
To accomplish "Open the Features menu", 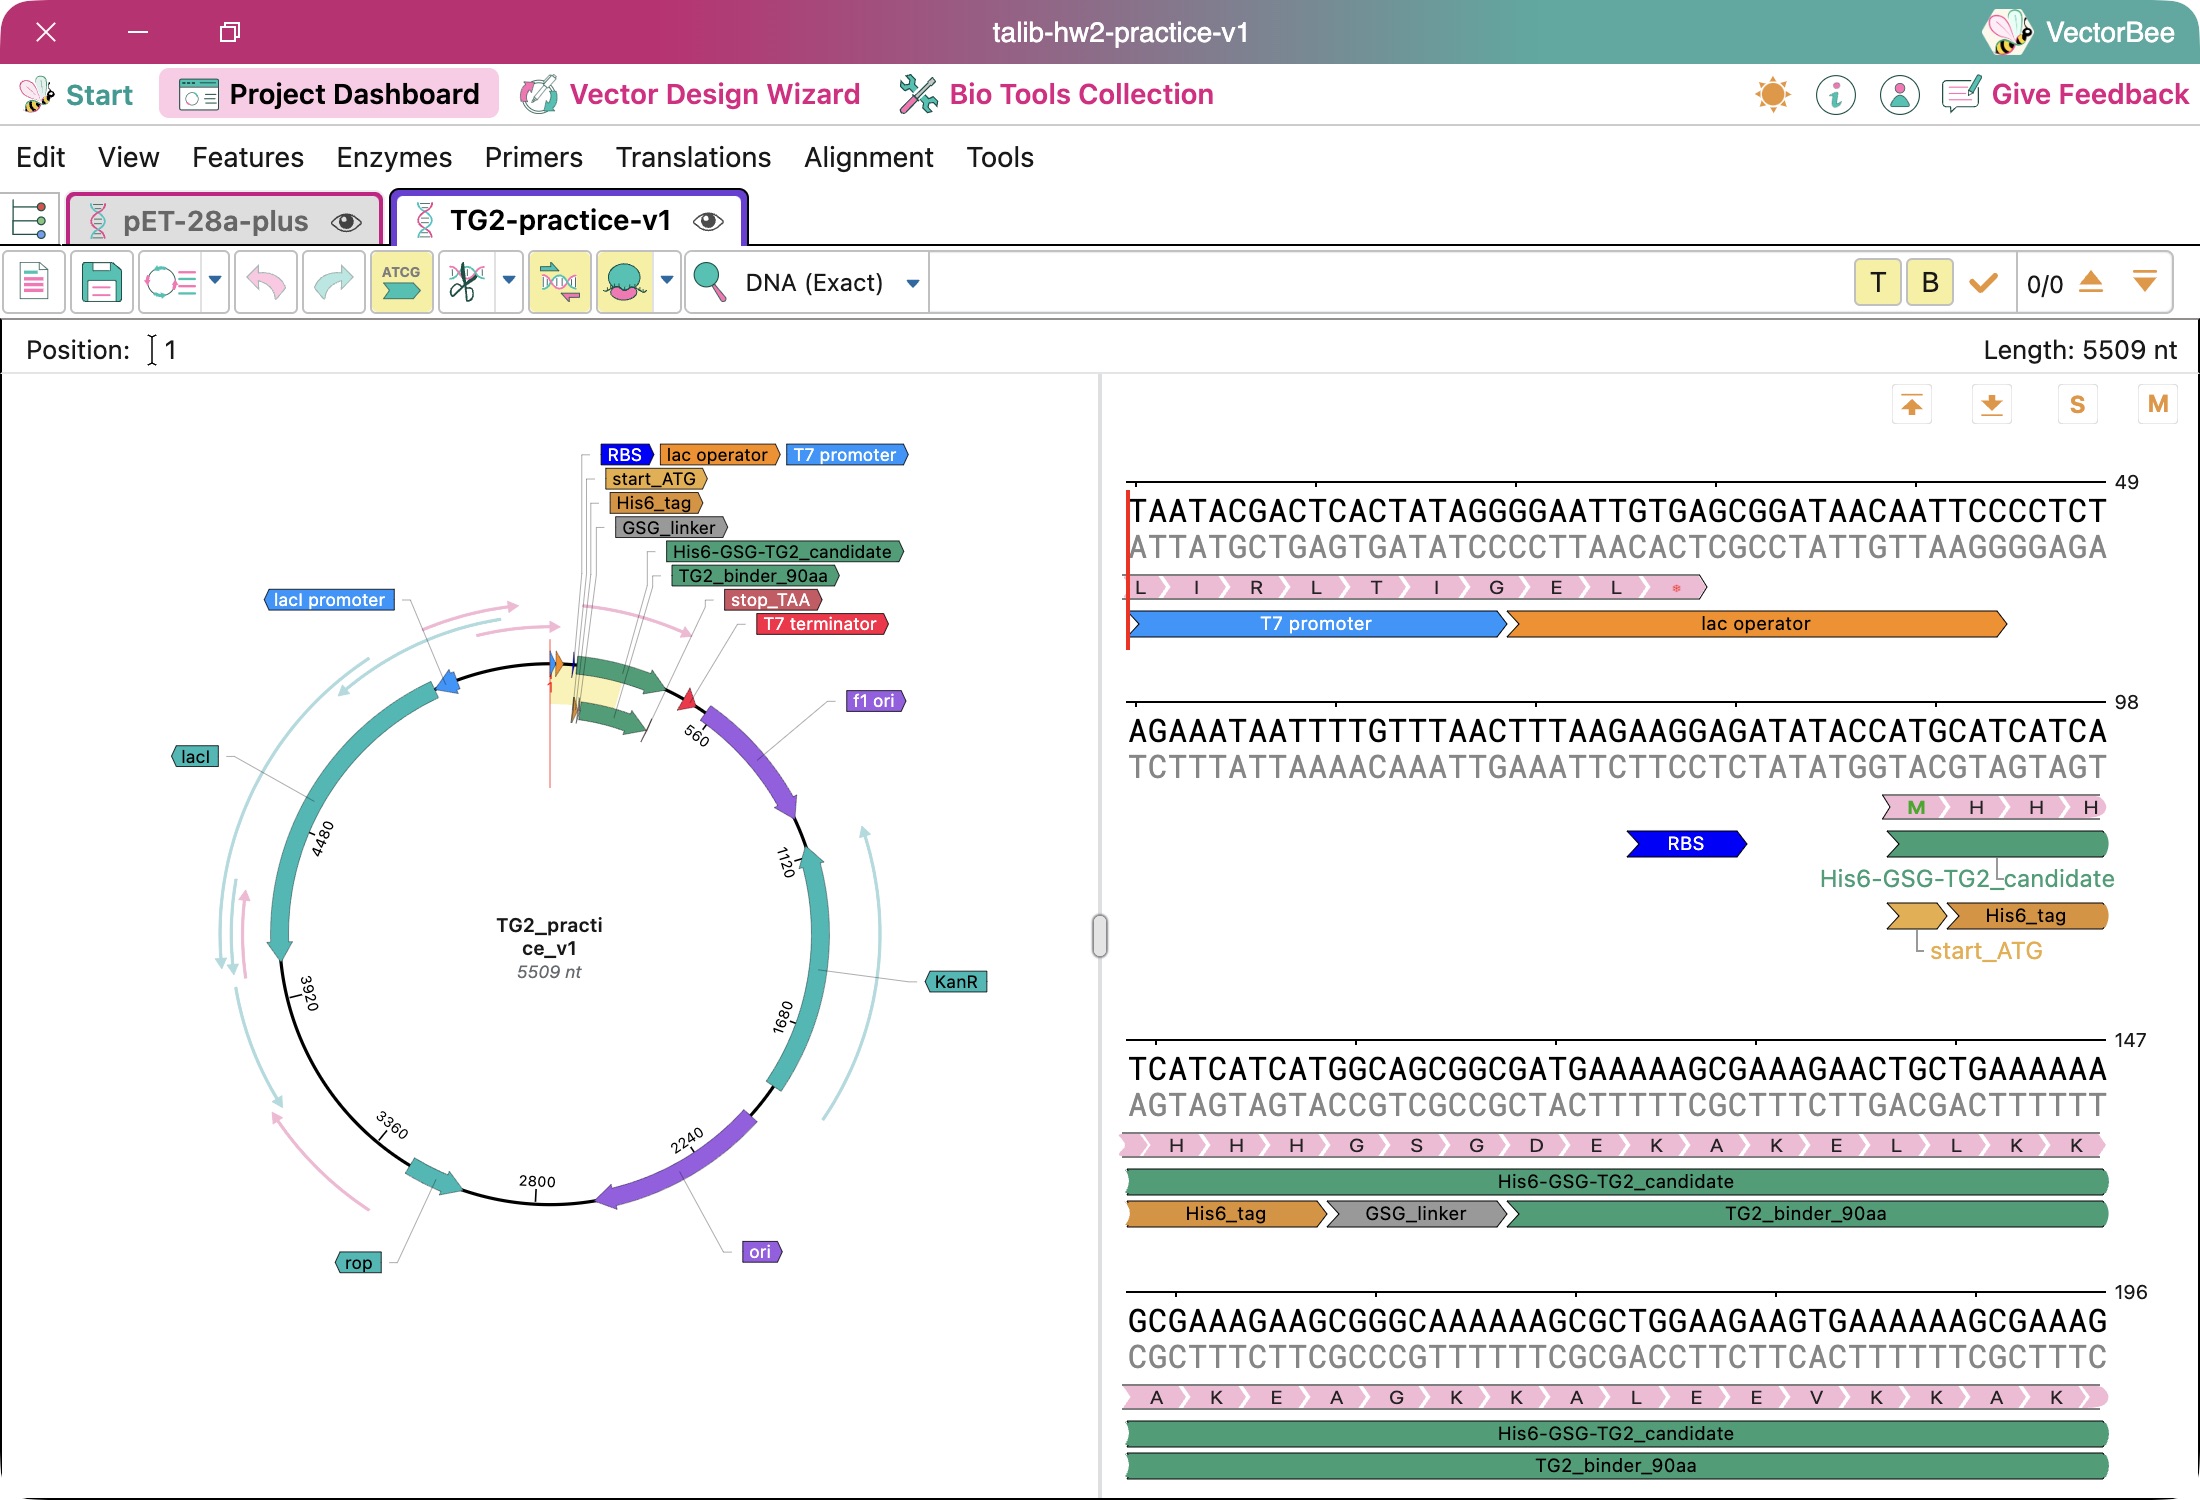I will (248, 158).
